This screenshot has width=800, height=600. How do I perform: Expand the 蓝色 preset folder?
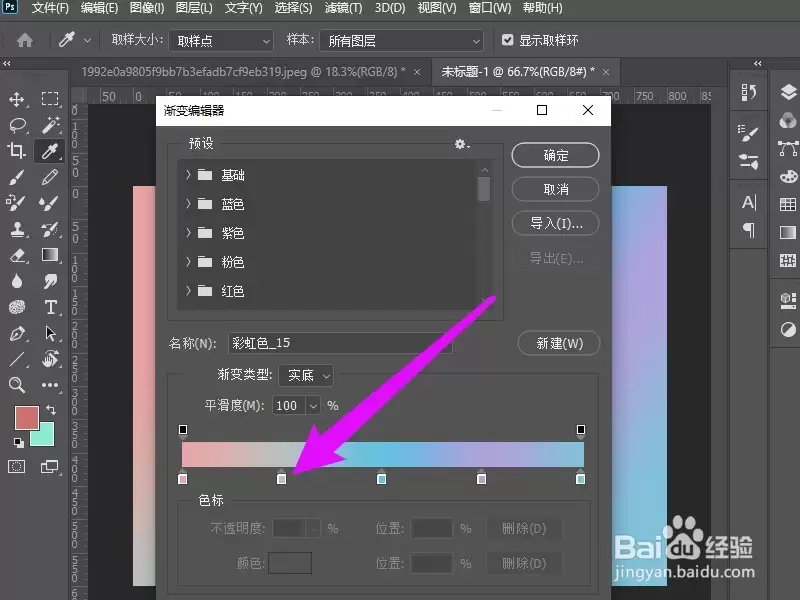tap(188, 204)
